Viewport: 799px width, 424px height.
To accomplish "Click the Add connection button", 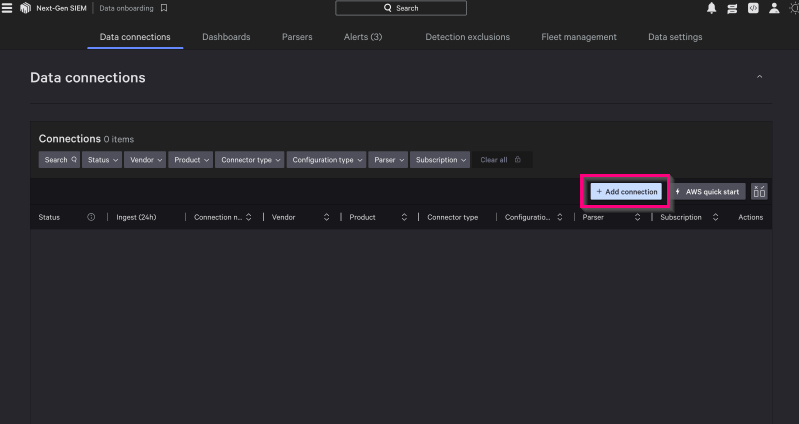I will pyautogui.click(x=626, y=191).
